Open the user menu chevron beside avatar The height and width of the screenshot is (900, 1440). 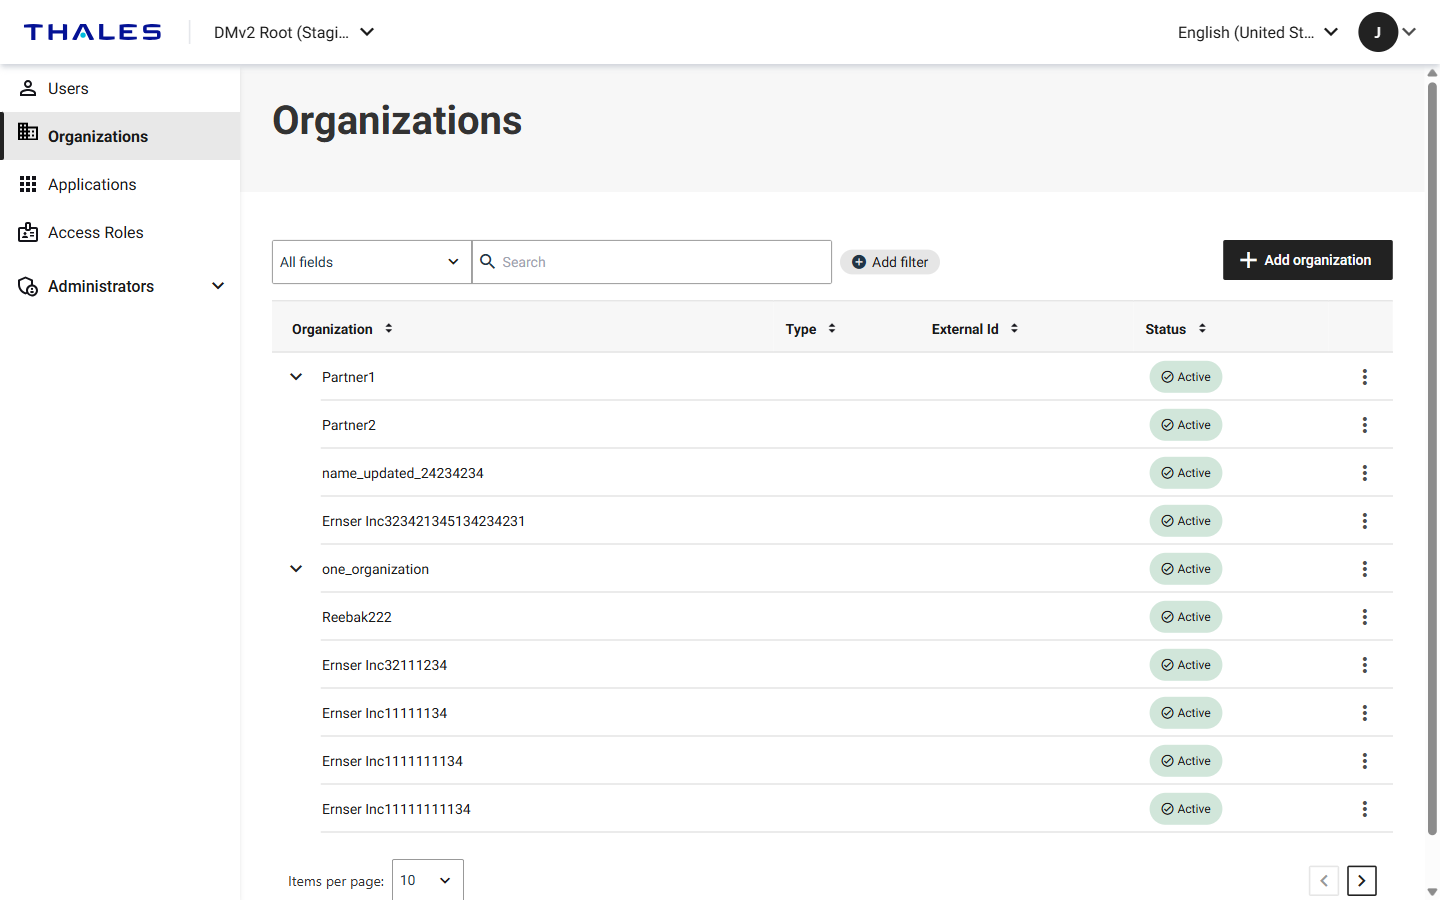(1409, 32)
